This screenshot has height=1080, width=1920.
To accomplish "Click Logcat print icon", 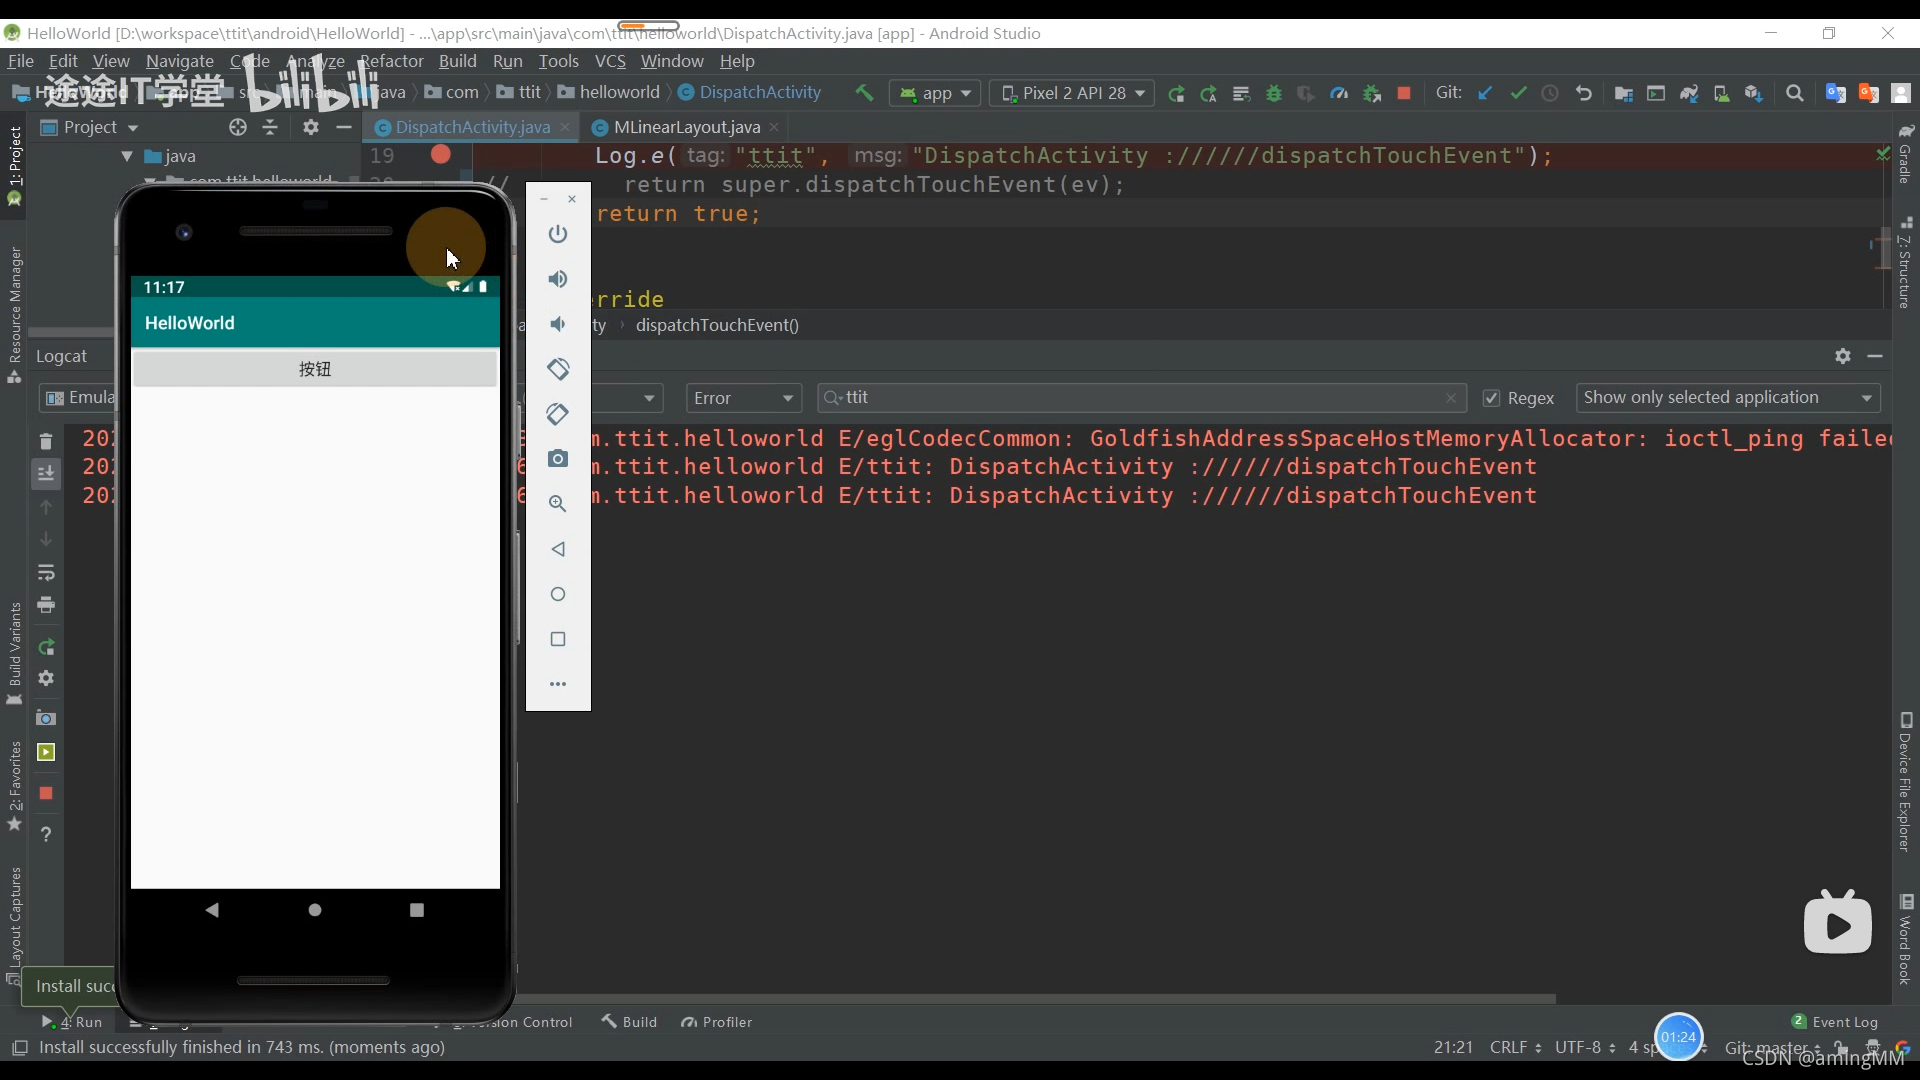I will (x=46, y=605).
